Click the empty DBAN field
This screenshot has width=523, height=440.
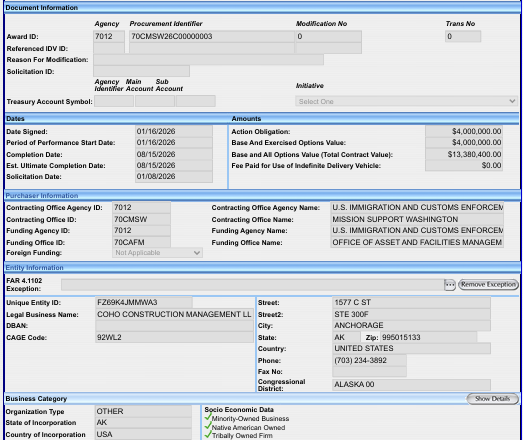point(174,326)
